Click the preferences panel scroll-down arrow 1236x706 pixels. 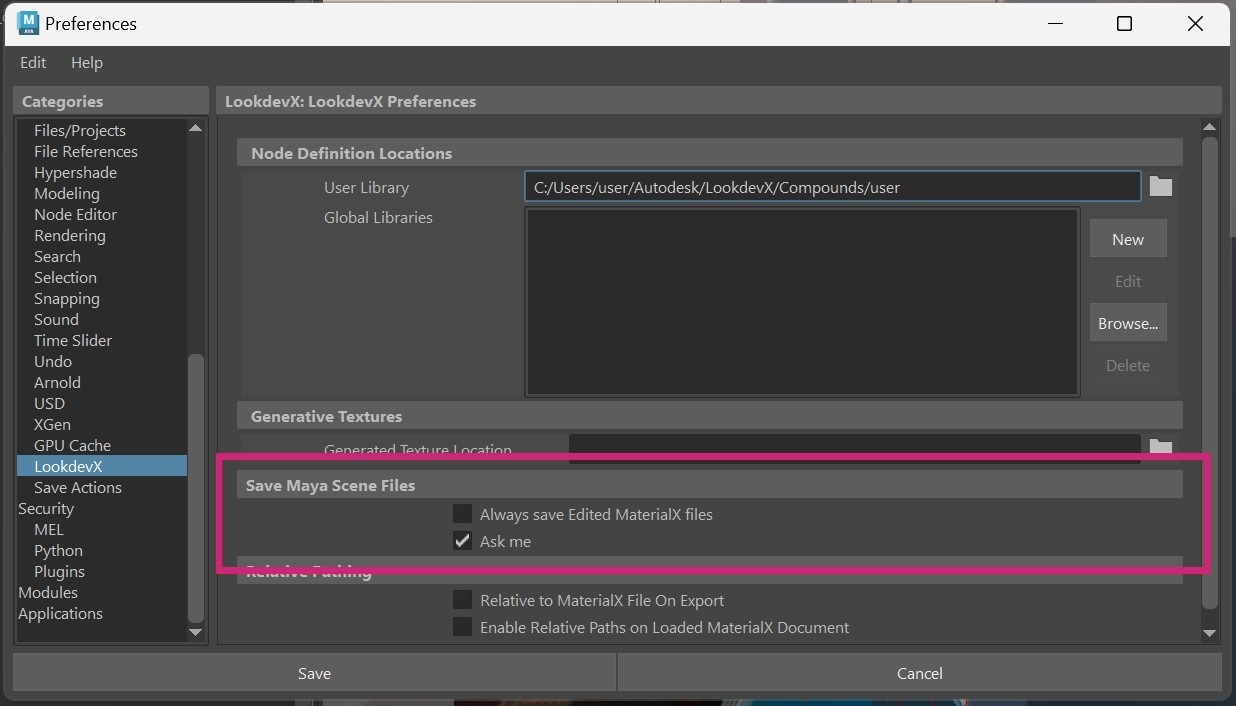tap(1210, 632)
